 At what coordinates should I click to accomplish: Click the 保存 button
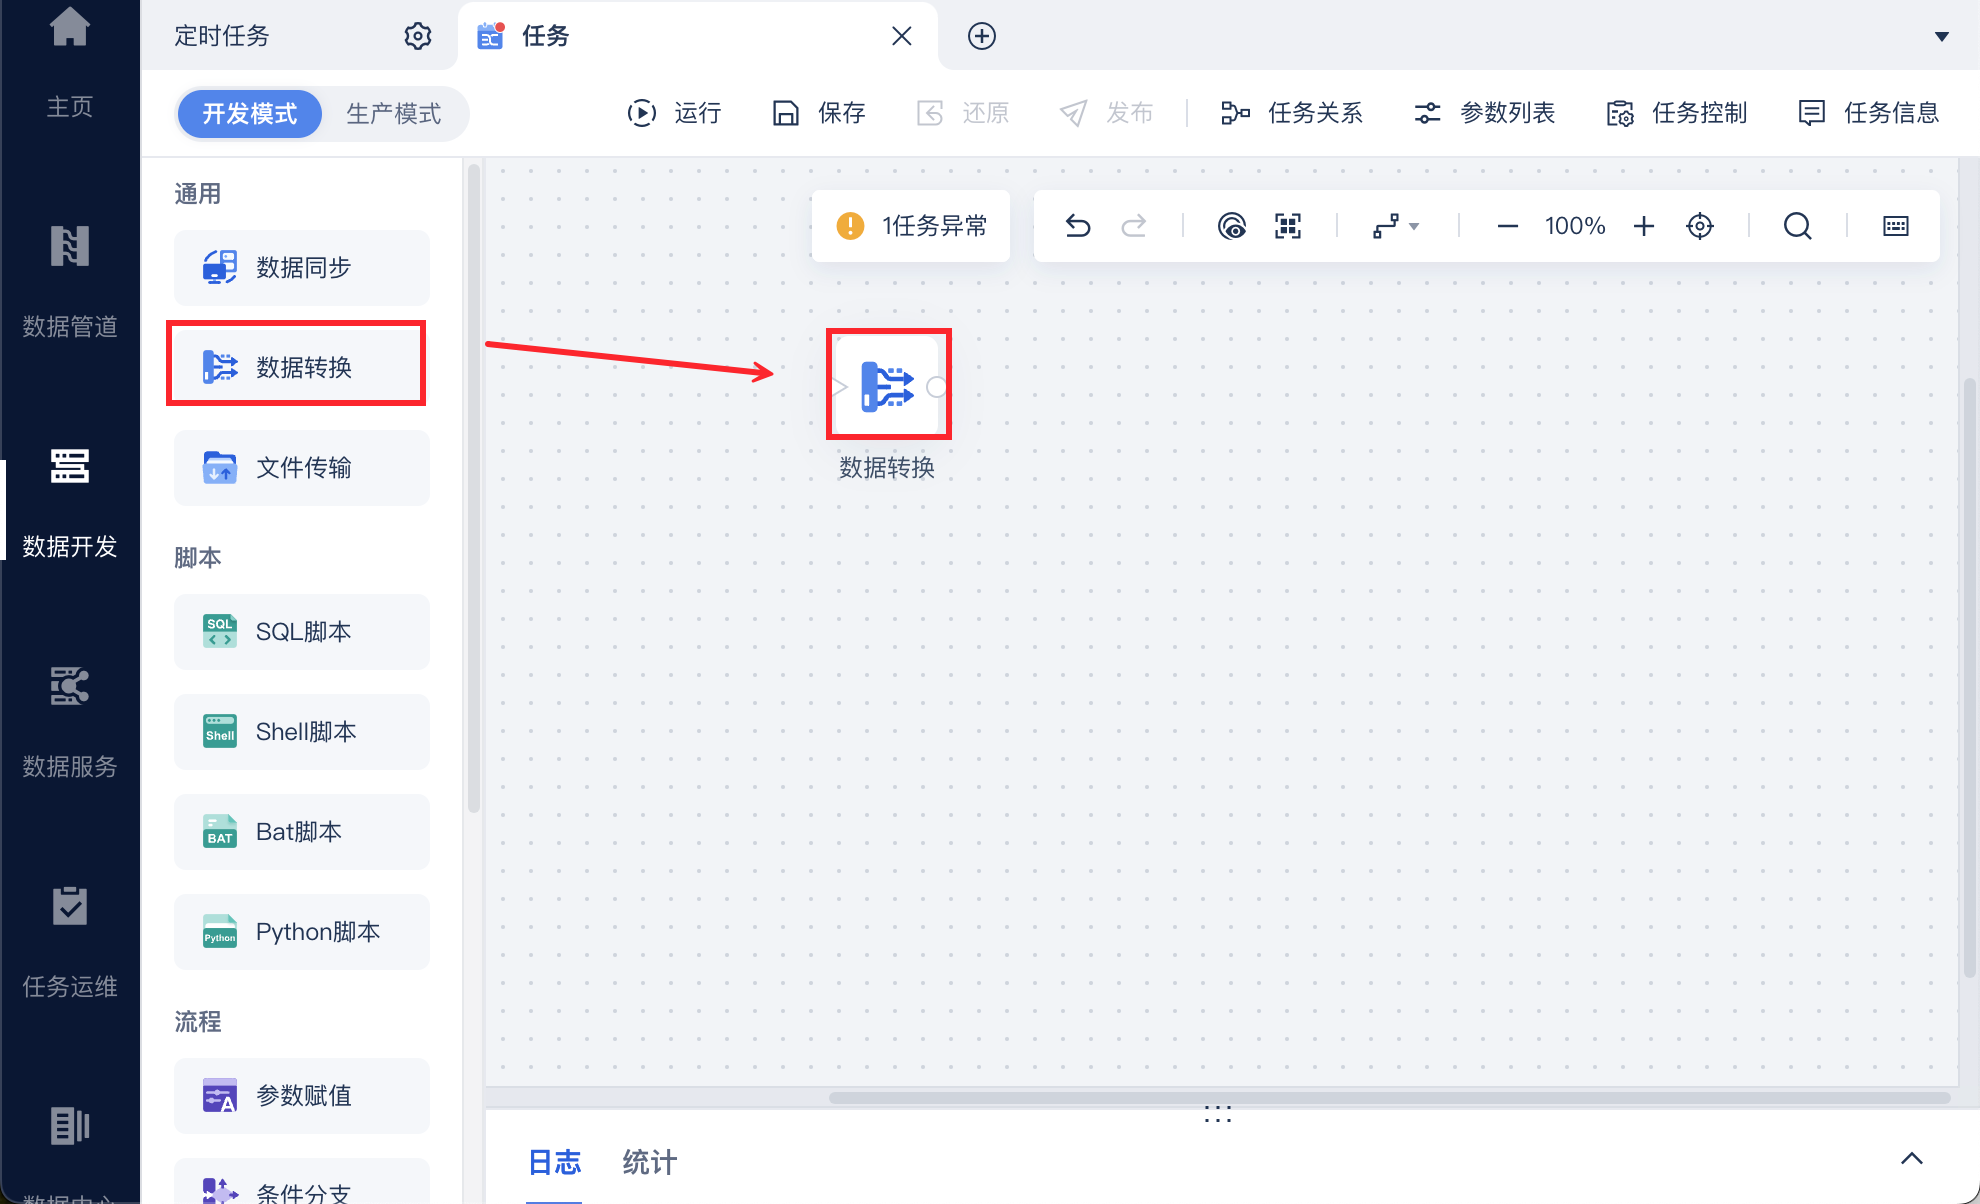(819, 113)
